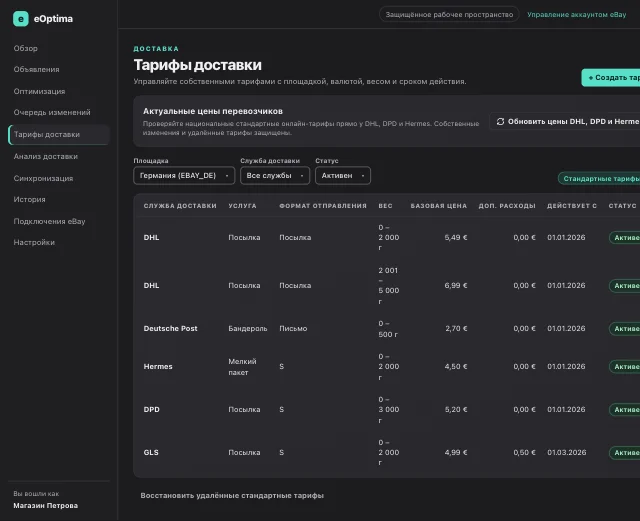Image resolution: width=640 pixels, height=521 pixels.
Task: Click the Активен status badge for GLS row
Action: [625, 453]
